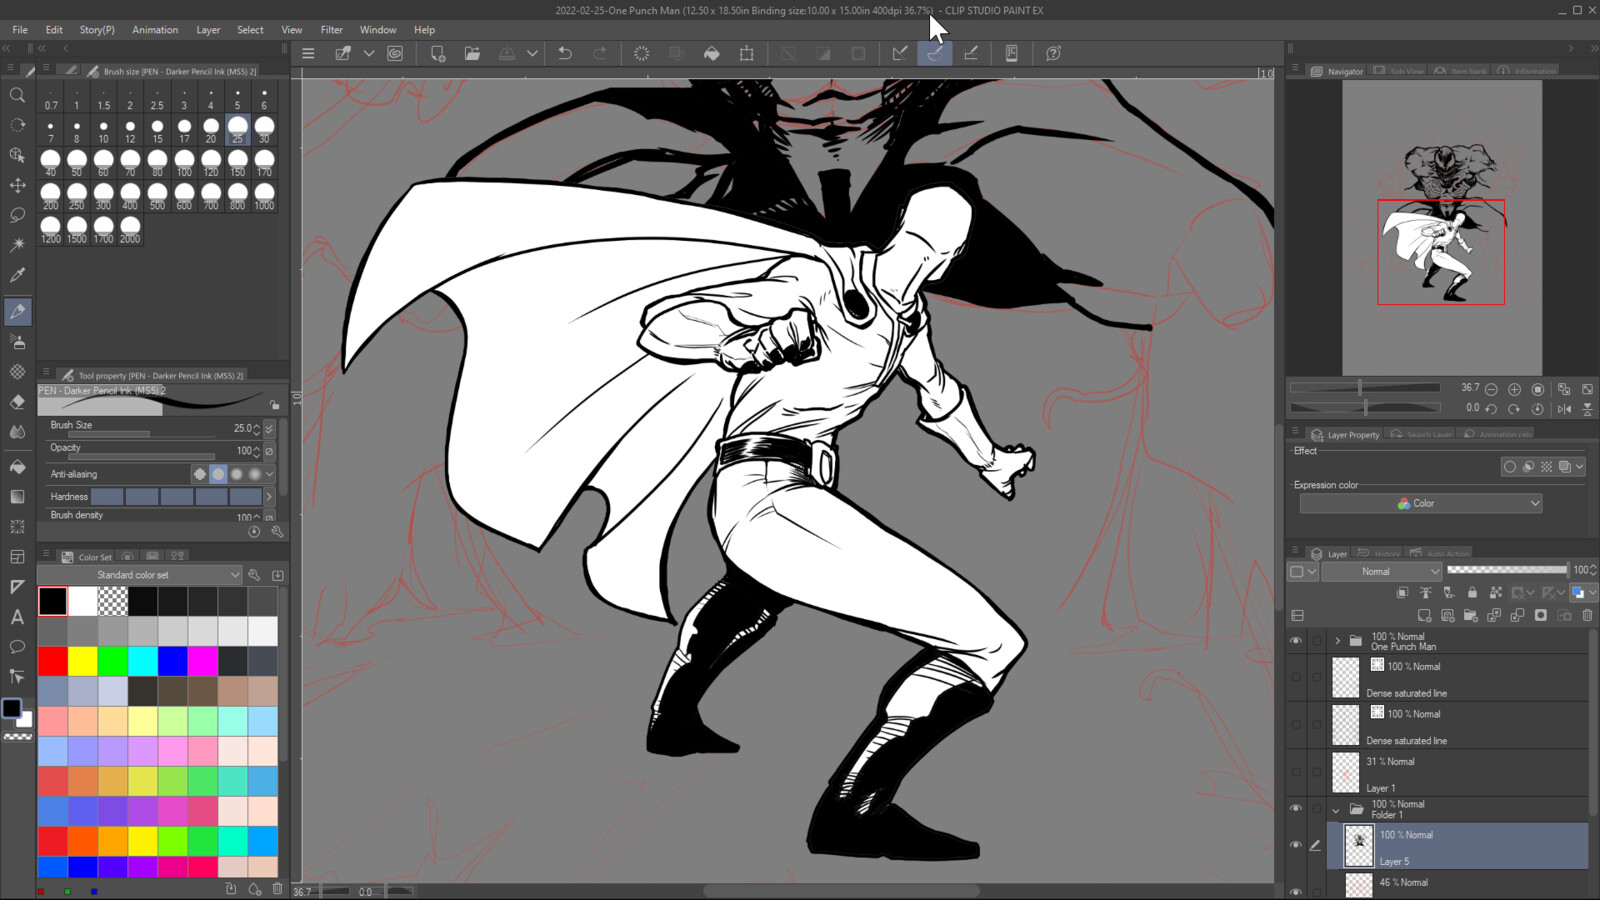Click New raster layer icon

pyautogui.click(x=1424, y=615)
